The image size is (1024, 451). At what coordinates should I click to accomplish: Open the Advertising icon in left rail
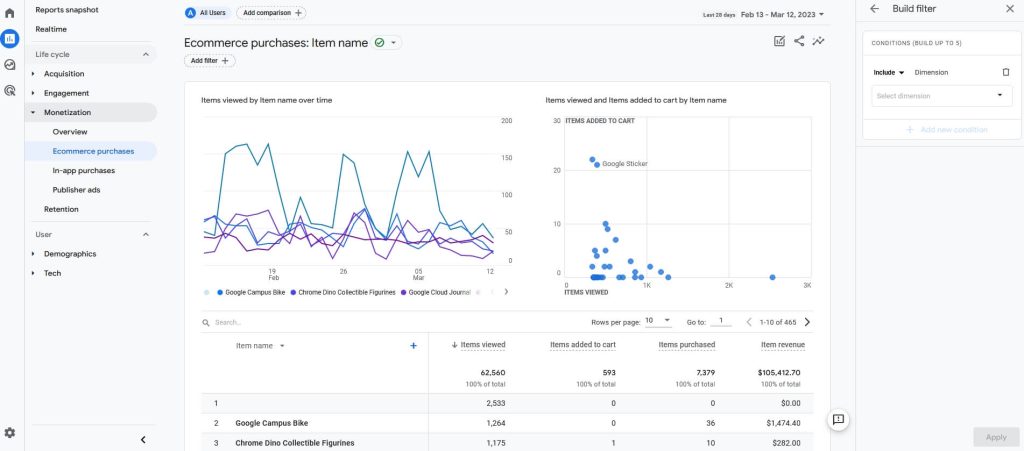(10, 91)
